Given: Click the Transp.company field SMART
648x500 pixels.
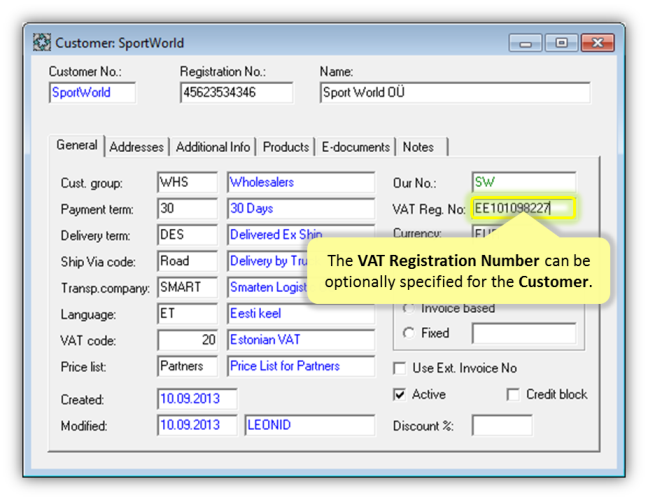Looking at the screenshot, I should tap(188, 287).
